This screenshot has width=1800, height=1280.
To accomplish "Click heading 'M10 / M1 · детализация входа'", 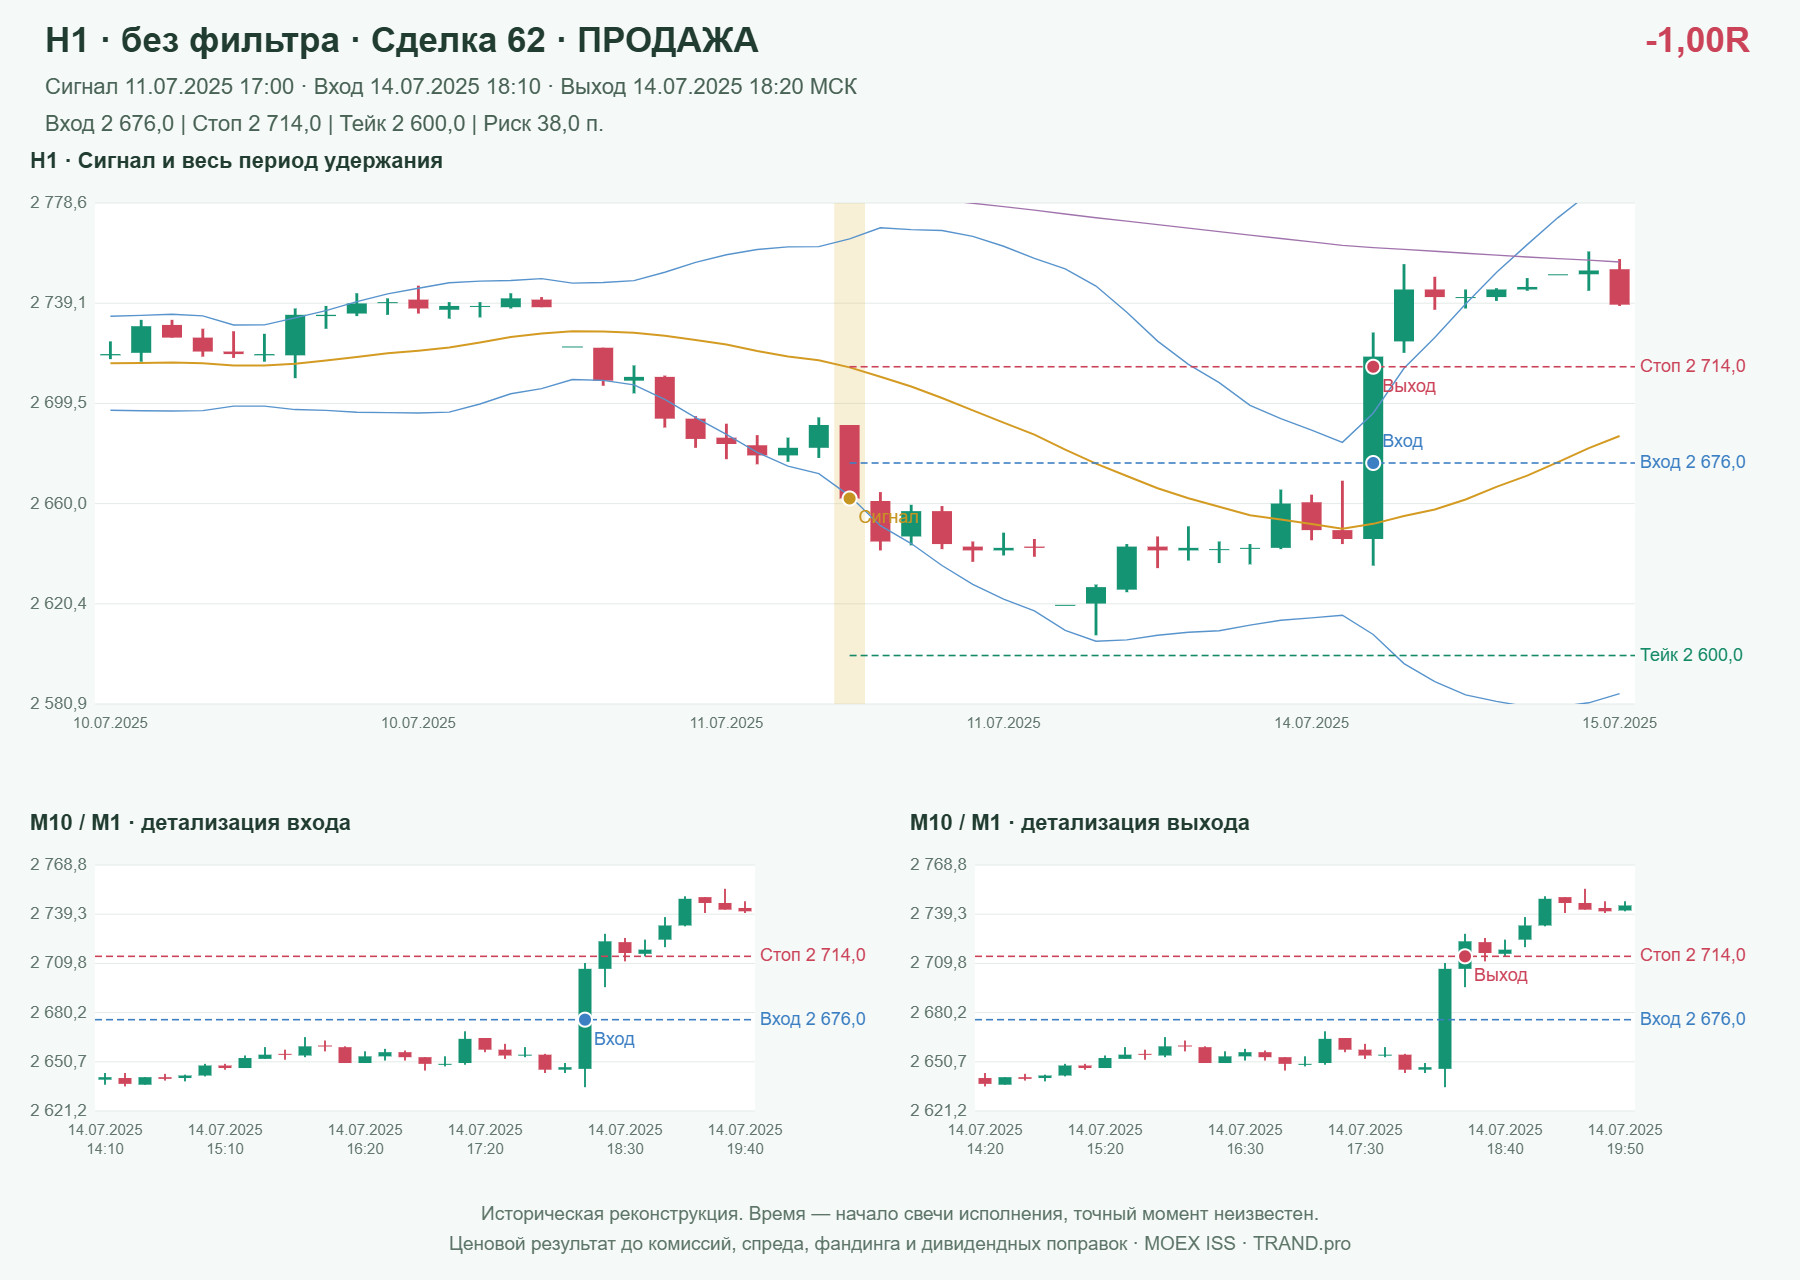I will pyautogui.click(x=190, y=823).
